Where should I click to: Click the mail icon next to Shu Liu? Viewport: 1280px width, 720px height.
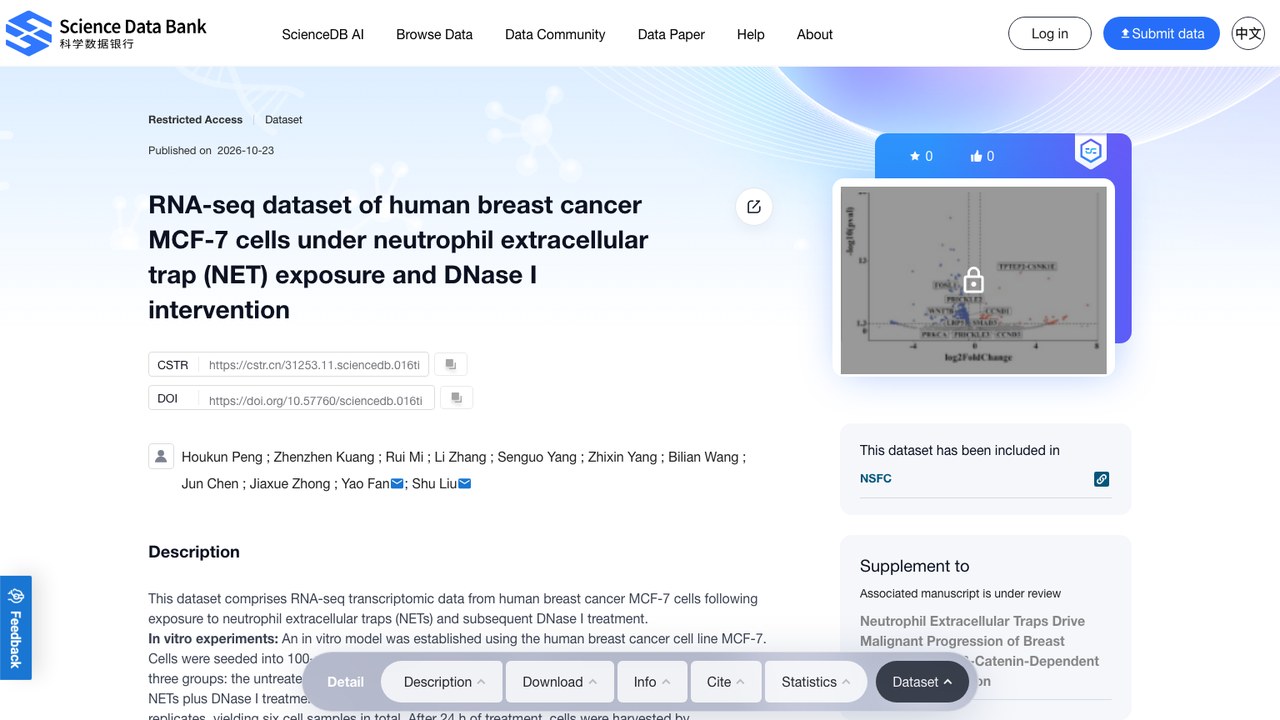[464, 484]
